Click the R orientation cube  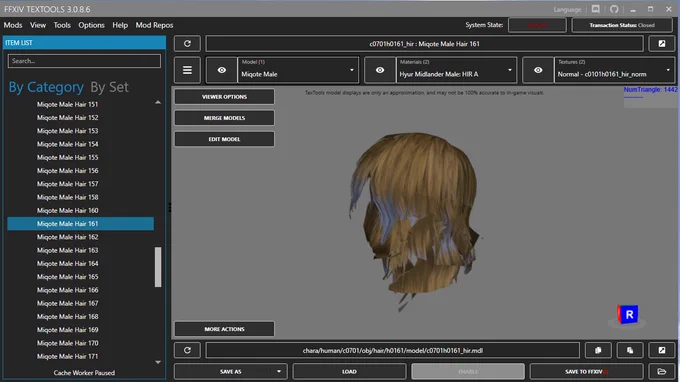(628, 315)
